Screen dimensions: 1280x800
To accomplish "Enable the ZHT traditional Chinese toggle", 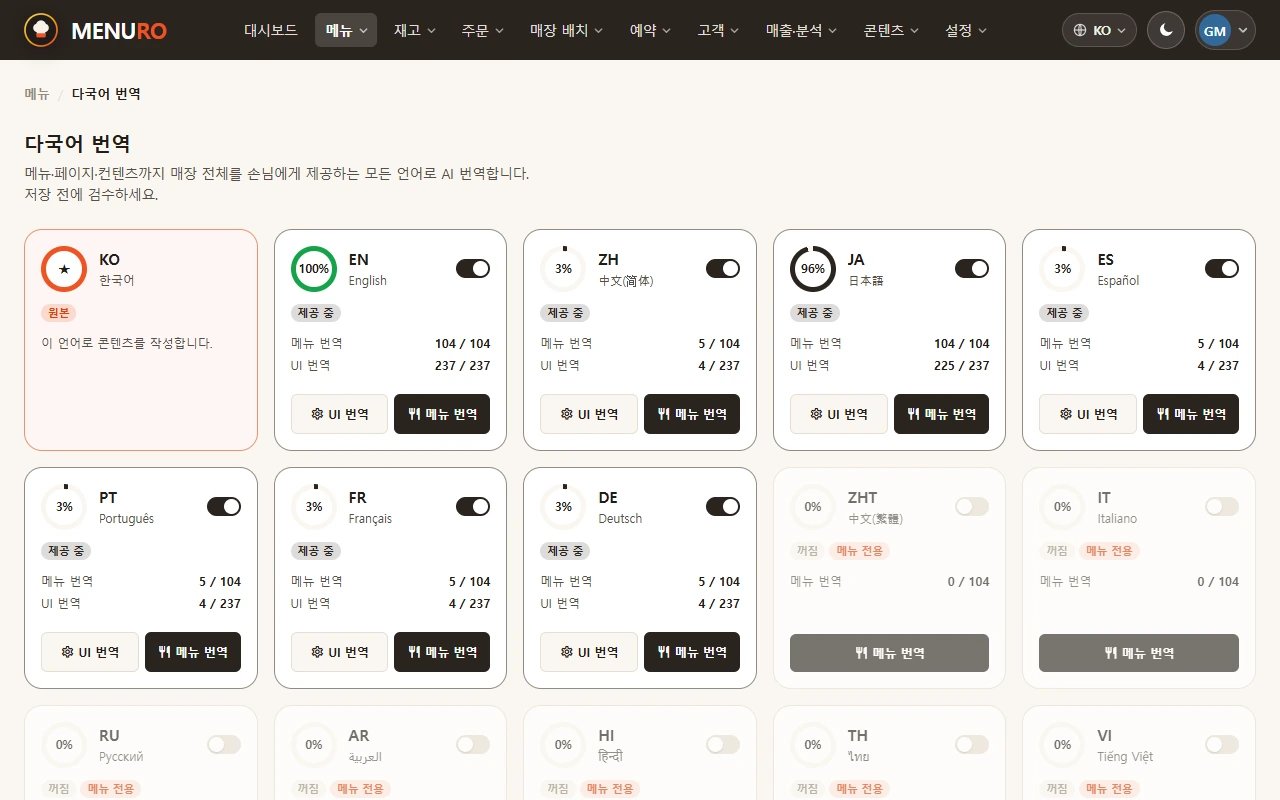I will pos(972,506).
